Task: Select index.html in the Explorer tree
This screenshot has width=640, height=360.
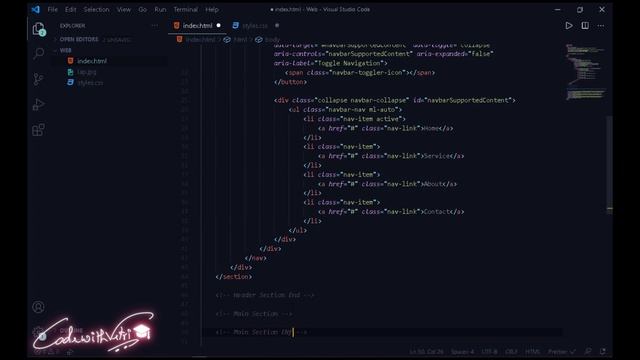Action: point(92,61)
